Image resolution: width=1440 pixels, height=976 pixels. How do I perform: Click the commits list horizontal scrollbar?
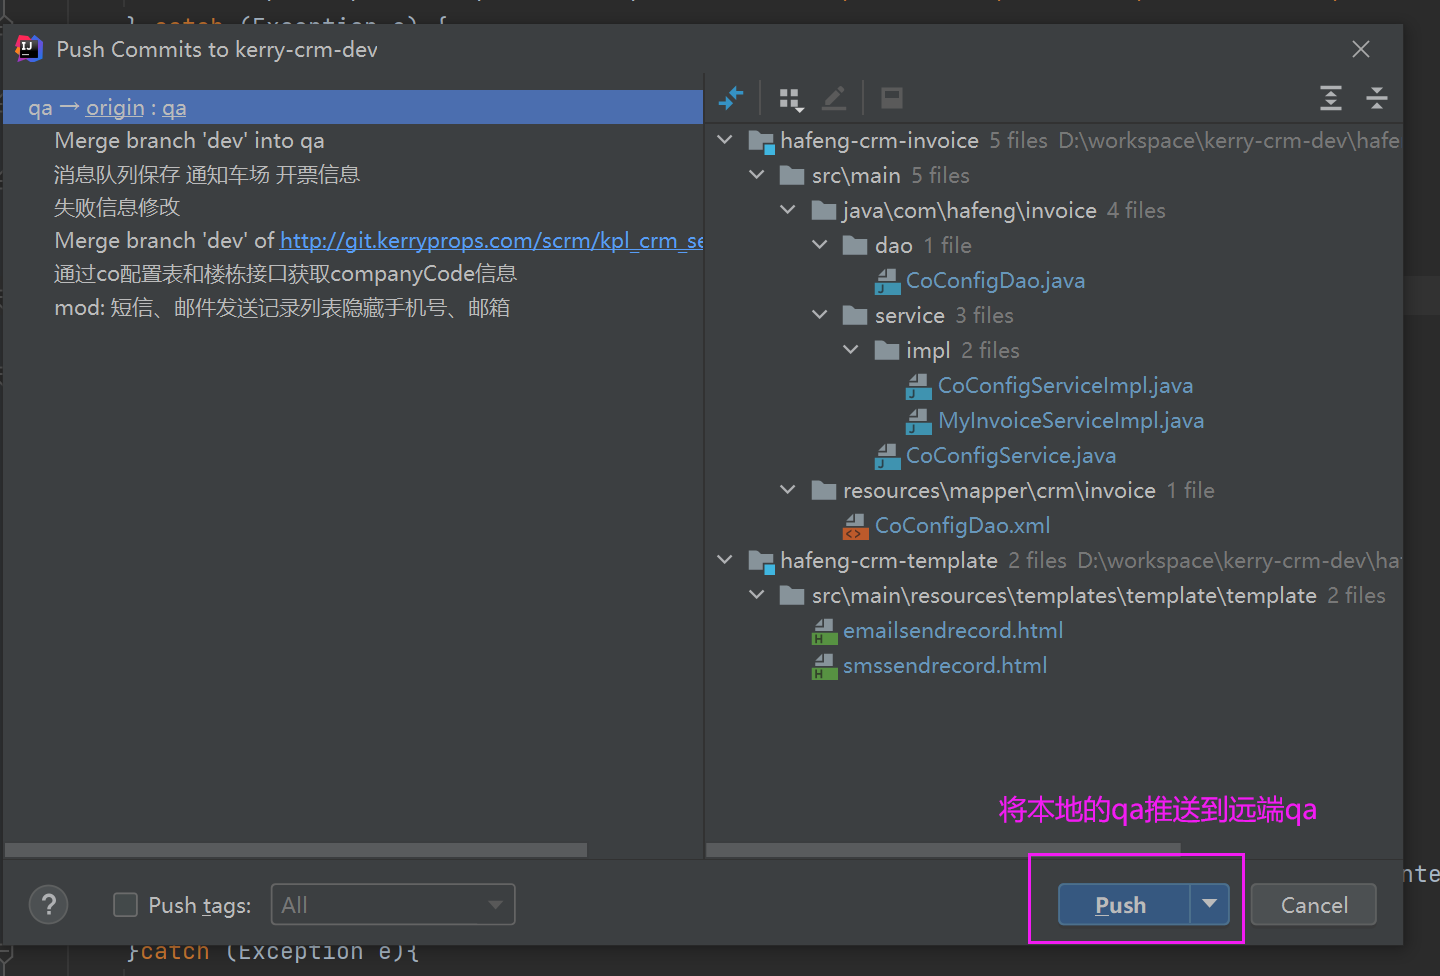coord(296,850)
